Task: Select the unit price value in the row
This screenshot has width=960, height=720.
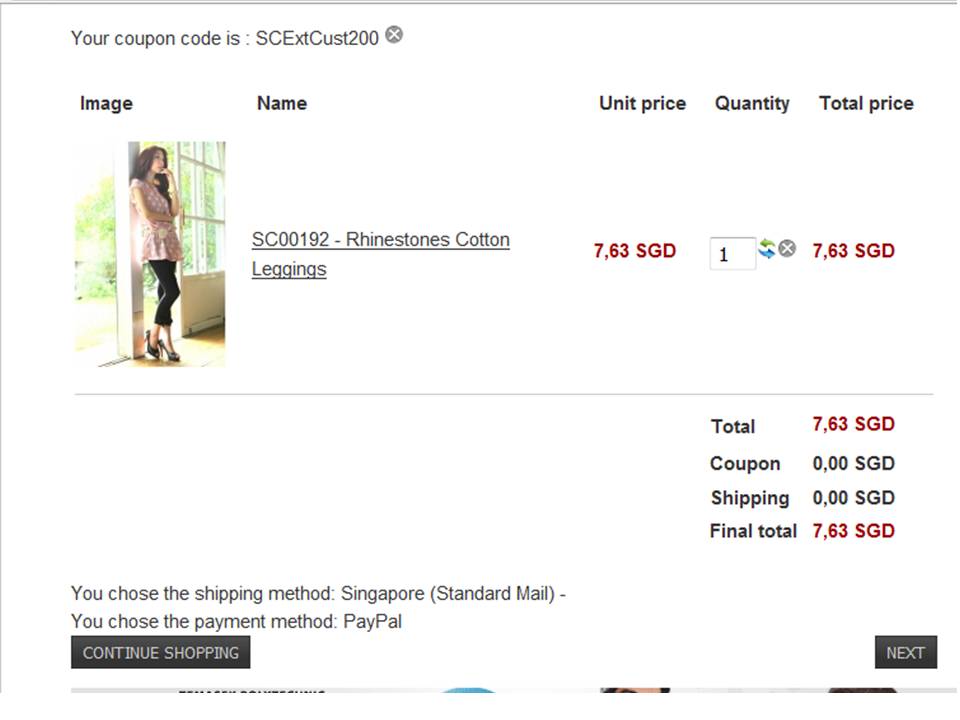Action: click(x=635, y=251)
